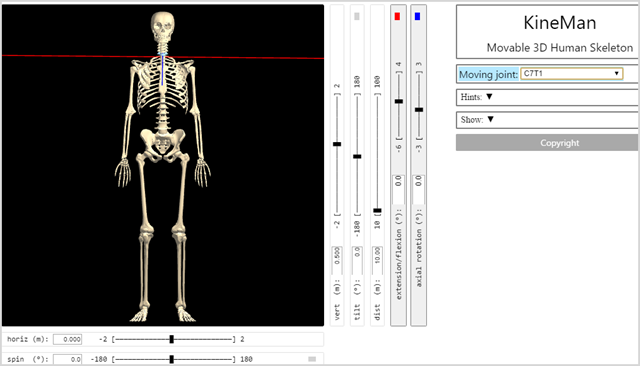
Task: Click the spin degrees input field
Action: coord(67,359)
